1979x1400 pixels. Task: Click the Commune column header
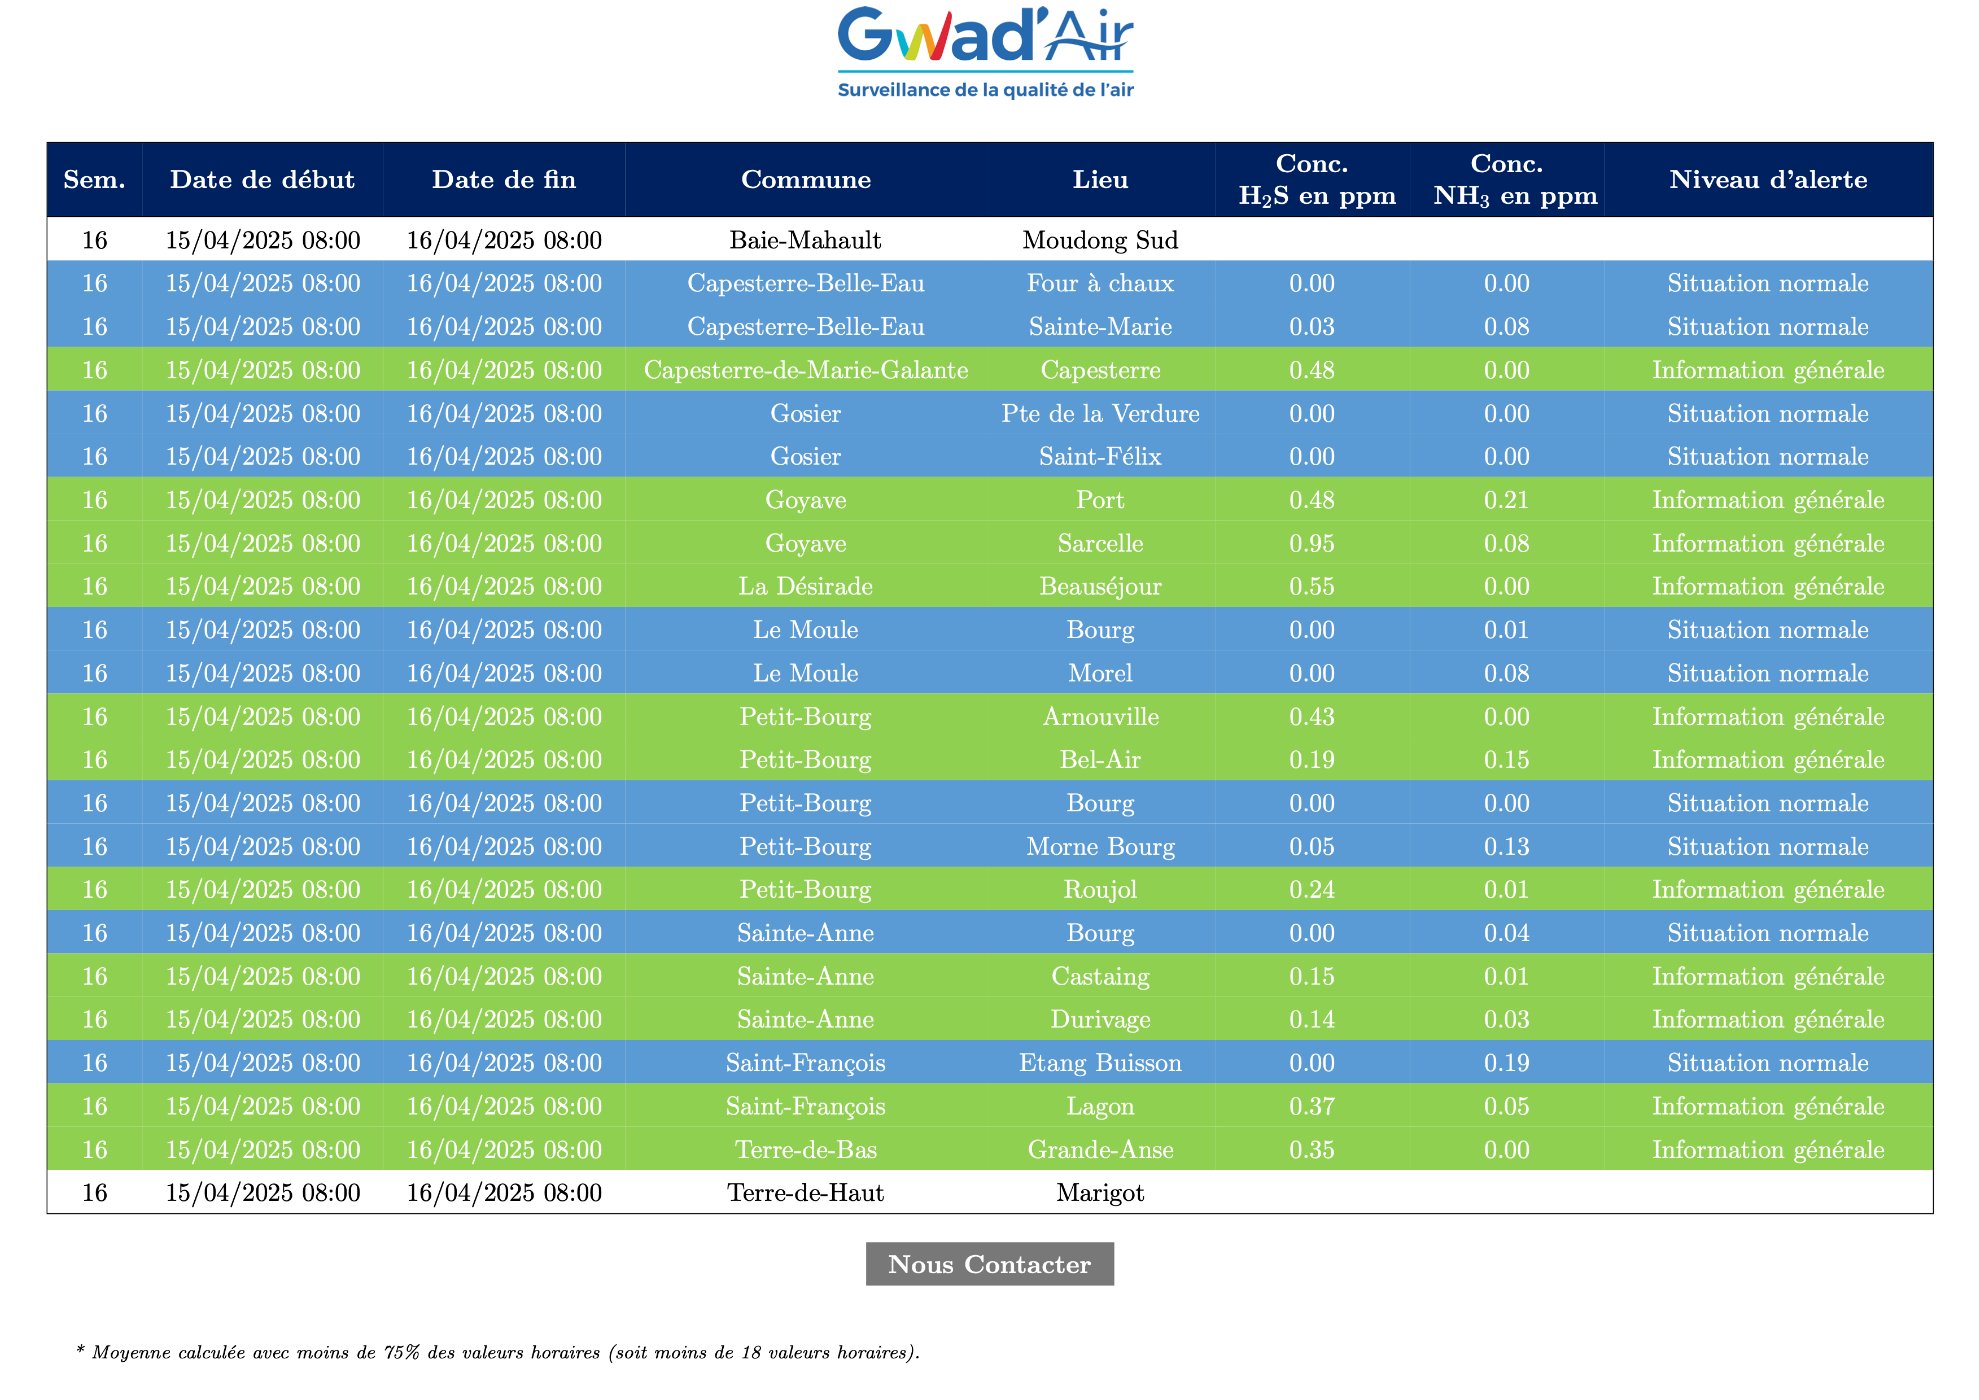pos(806,180)
